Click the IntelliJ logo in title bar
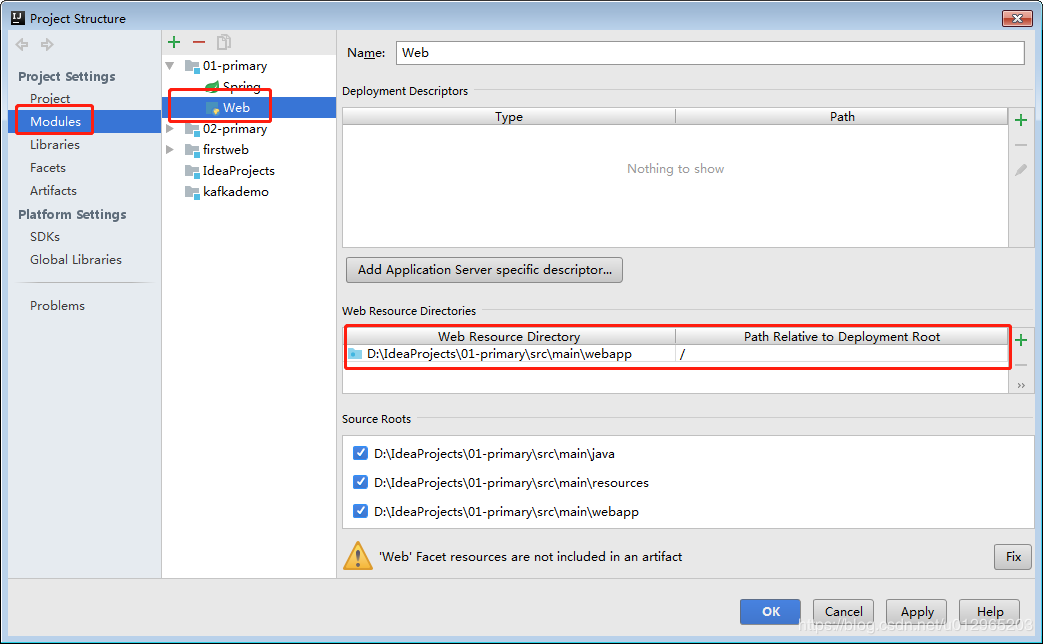Image resolution: width=1043 pixels, height=644 pixels. (x=18, y=18)
